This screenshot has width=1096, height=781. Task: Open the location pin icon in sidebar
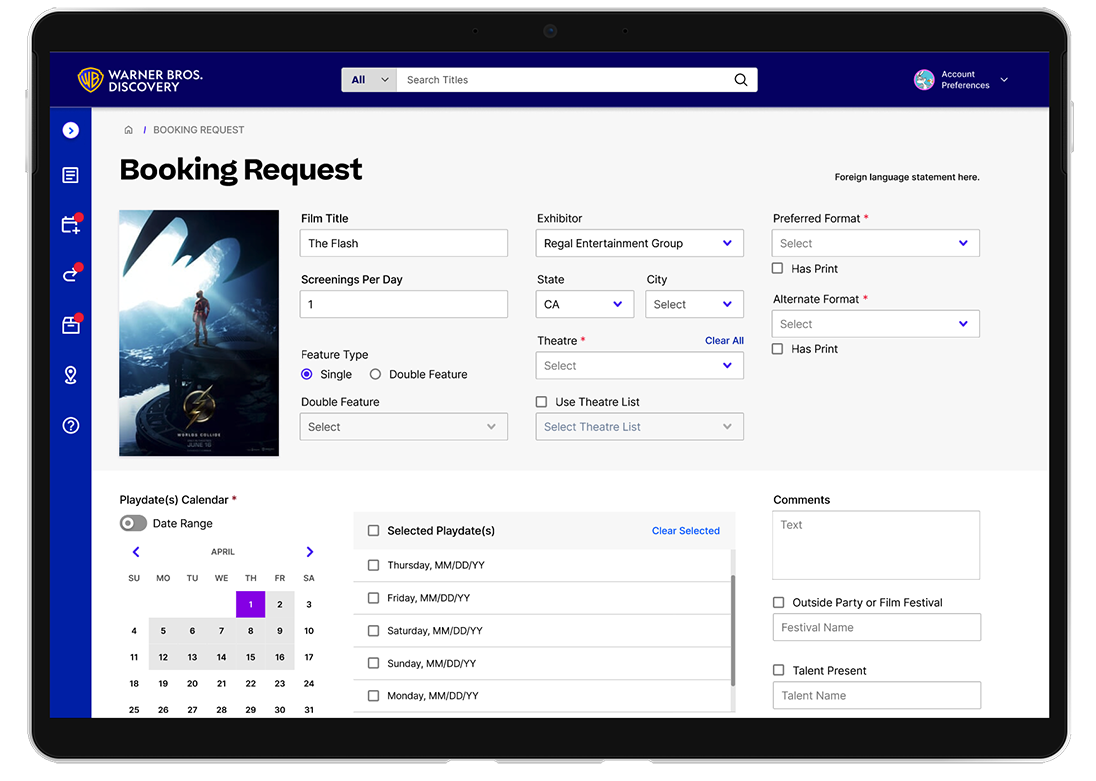[x=71, y=375]
